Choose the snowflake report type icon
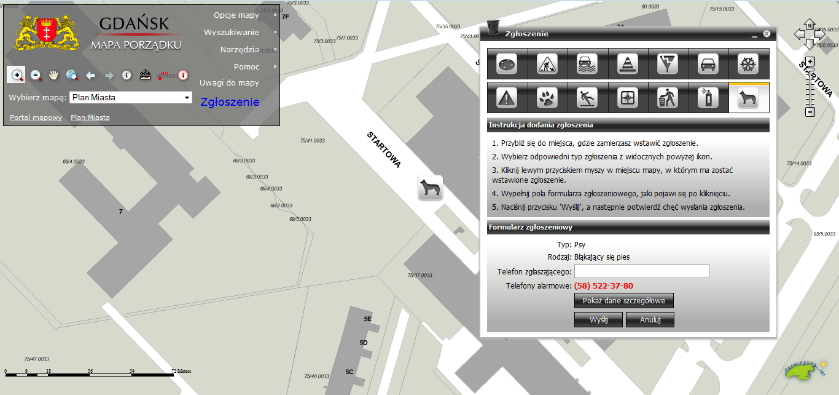This screenshot has width=839, height=395. [x=749, y=64]
